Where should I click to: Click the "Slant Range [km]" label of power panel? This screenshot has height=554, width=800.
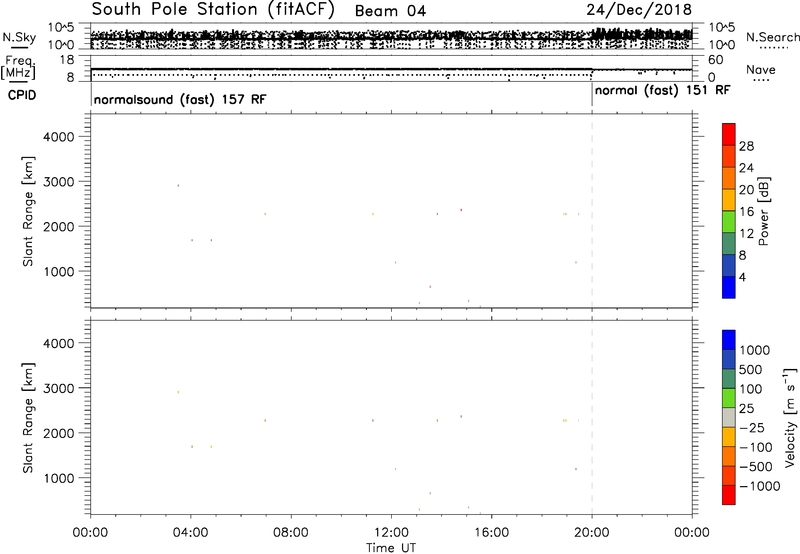[28, 211]
